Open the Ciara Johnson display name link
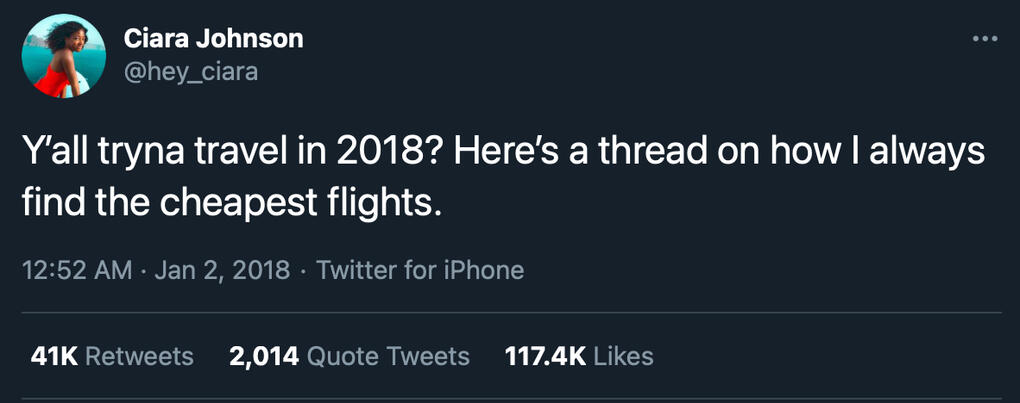Viewport: 1020px width, 403px height. 213,39
